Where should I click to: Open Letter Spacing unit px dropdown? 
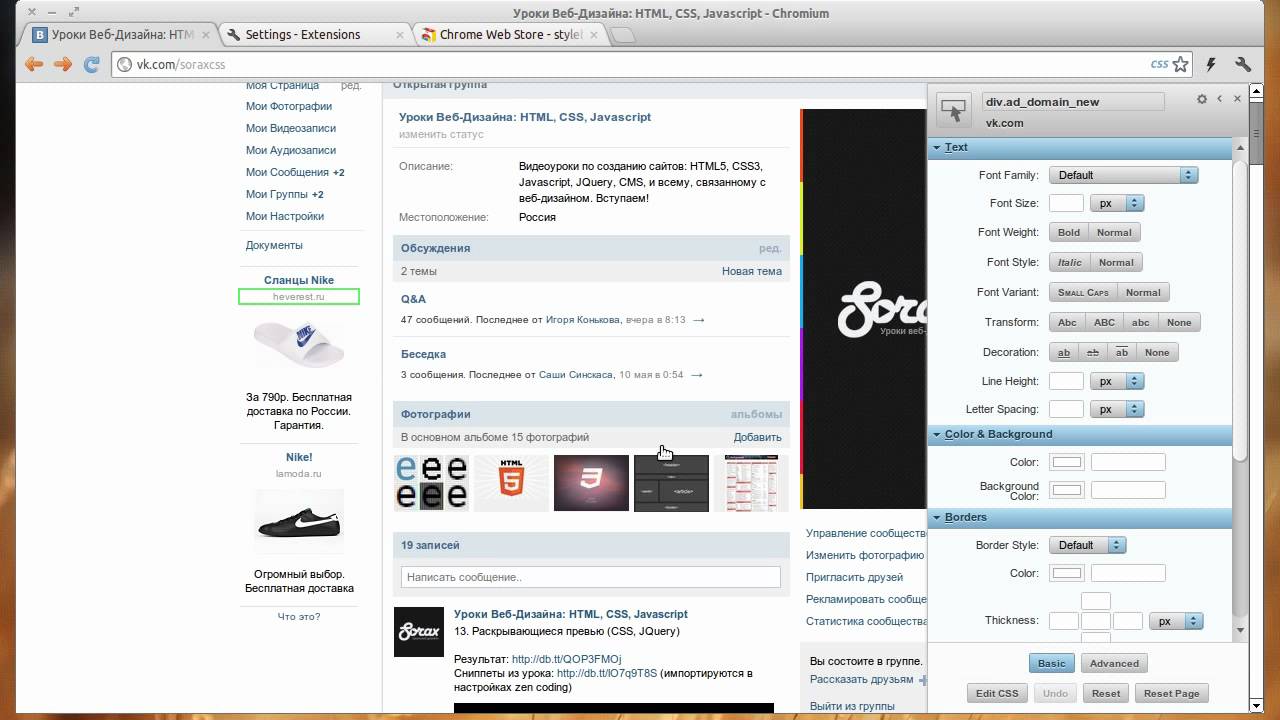1116,409
